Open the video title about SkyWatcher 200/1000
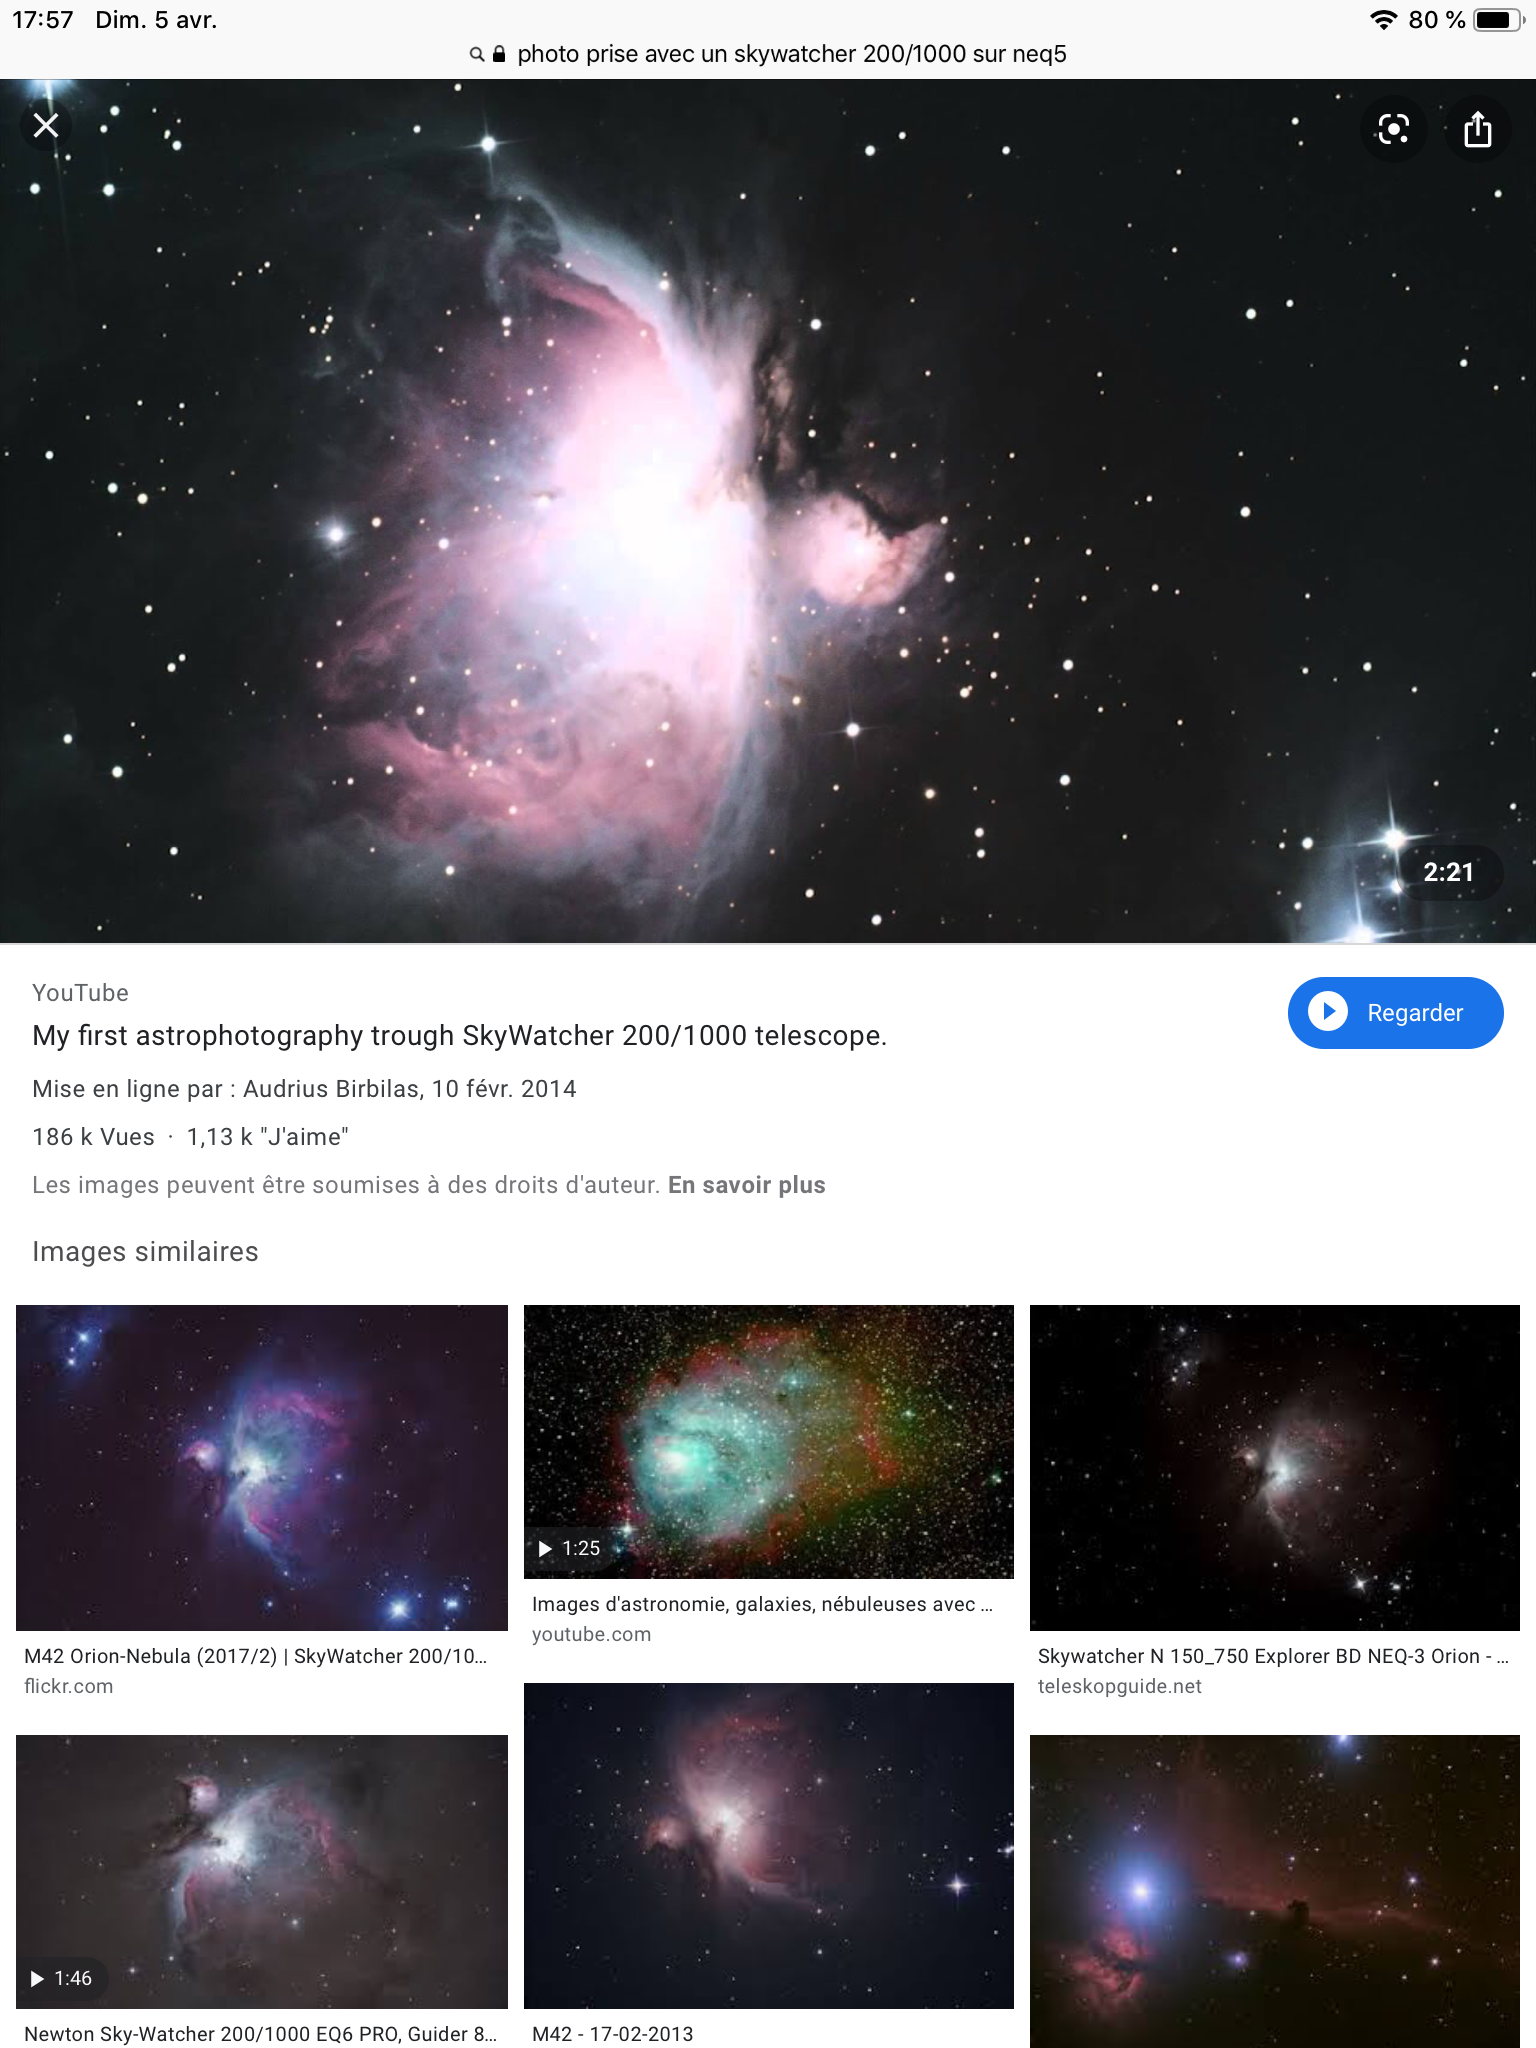 tap(459, 1036)
